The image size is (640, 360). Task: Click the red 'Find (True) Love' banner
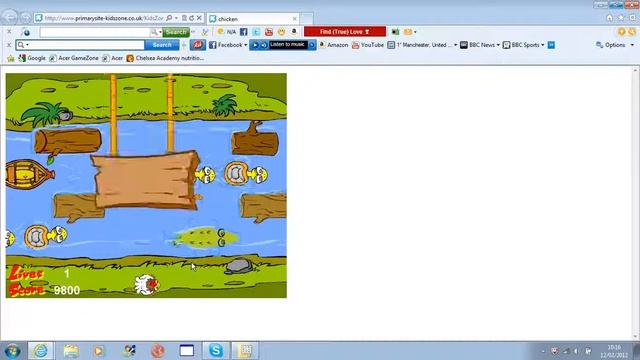pos(345,31)
